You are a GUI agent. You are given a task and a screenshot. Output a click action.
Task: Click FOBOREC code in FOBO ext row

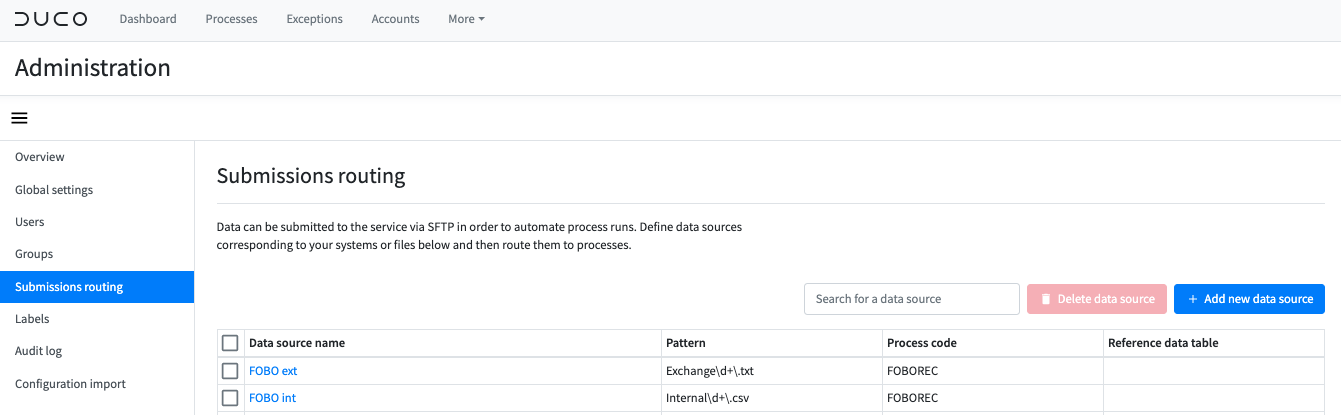912,371
